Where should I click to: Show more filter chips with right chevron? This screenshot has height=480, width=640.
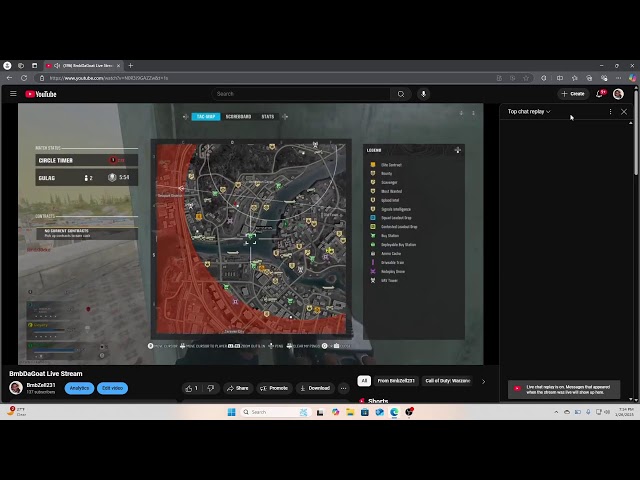coord(484,382)
